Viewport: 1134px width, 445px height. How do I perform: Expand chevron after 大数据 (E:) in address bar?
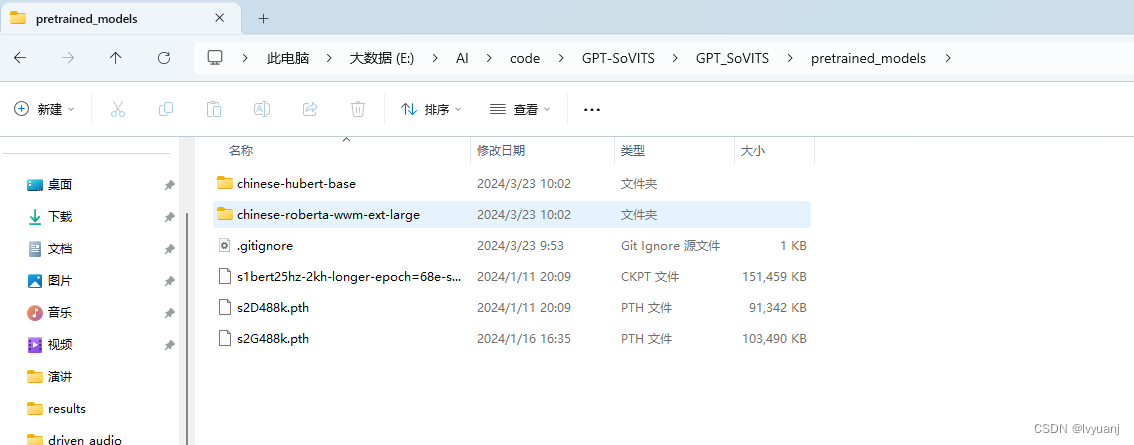point(435,59)
